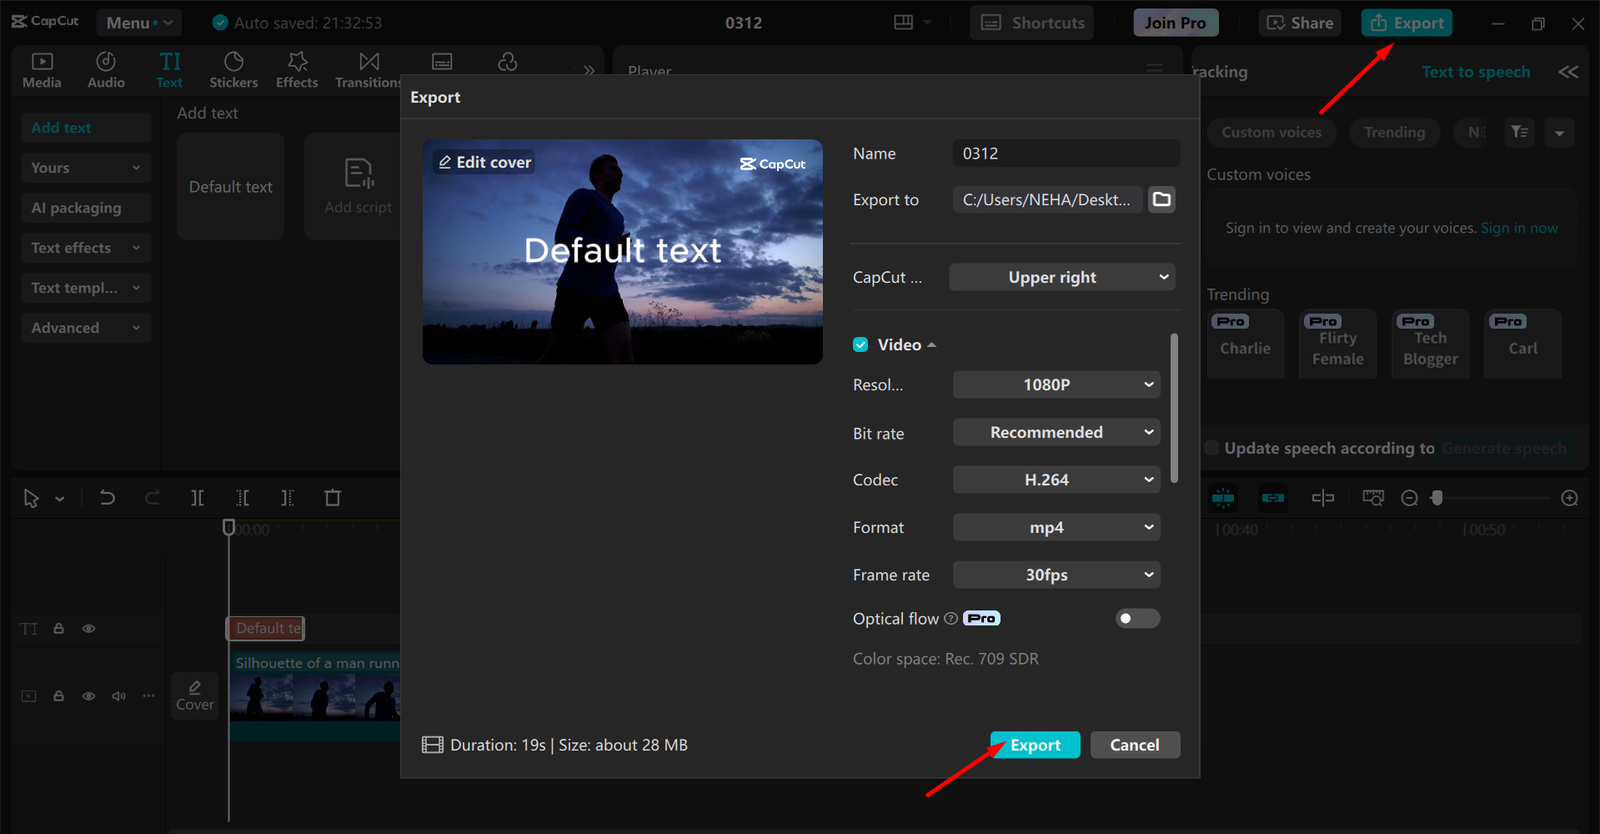This screenshot has width=1600, height=834.
Task: Open the Effects panel
Action: (x=297, y=70)
